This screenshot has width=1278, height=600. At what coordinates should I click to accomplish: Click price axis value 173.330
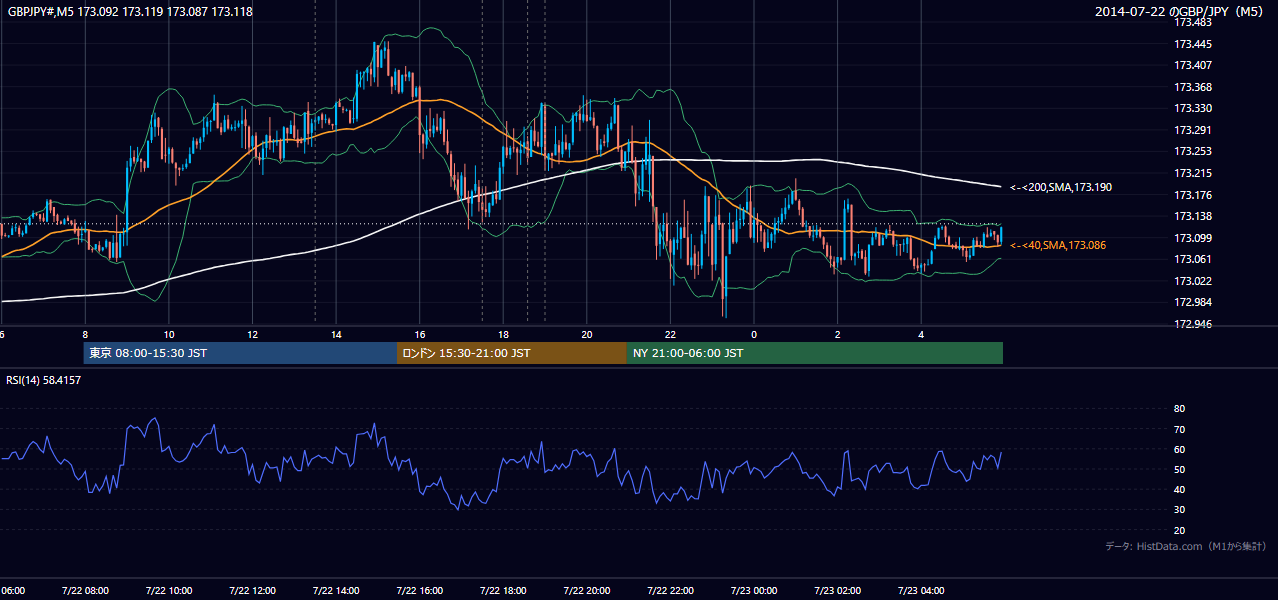(1193, 108)
